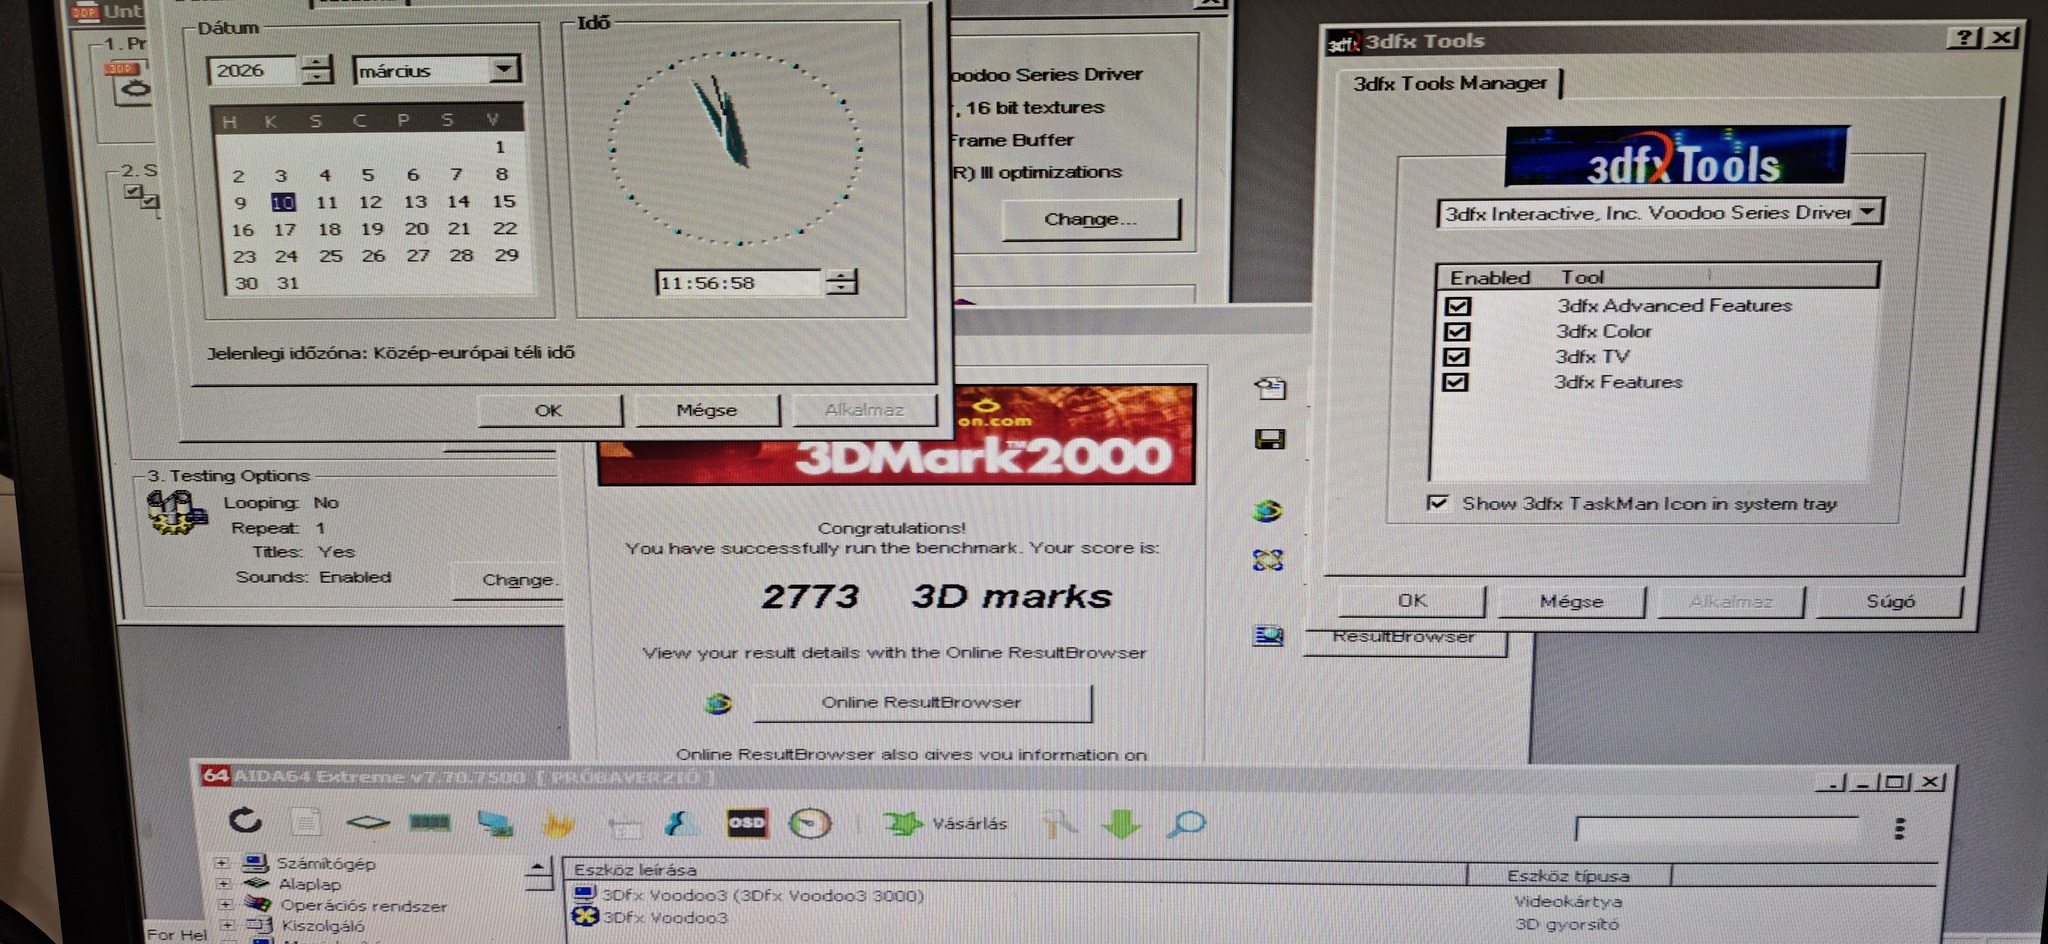Expand the Számítógép tree node
Viewport: 2048px width, 944px height.
coord(222,862)
